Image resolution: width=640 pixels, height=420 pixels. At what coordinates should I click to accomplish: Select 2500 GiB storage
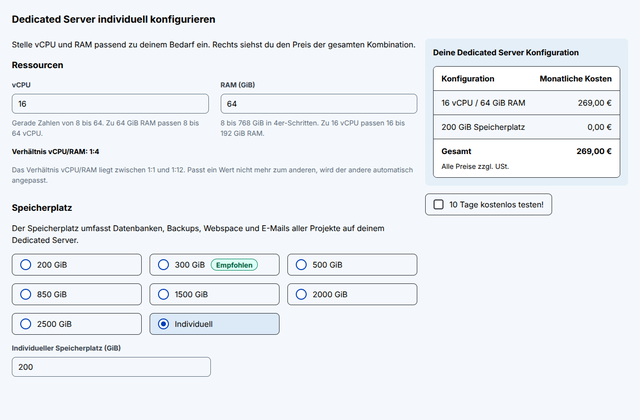click(x=77, y=324)
